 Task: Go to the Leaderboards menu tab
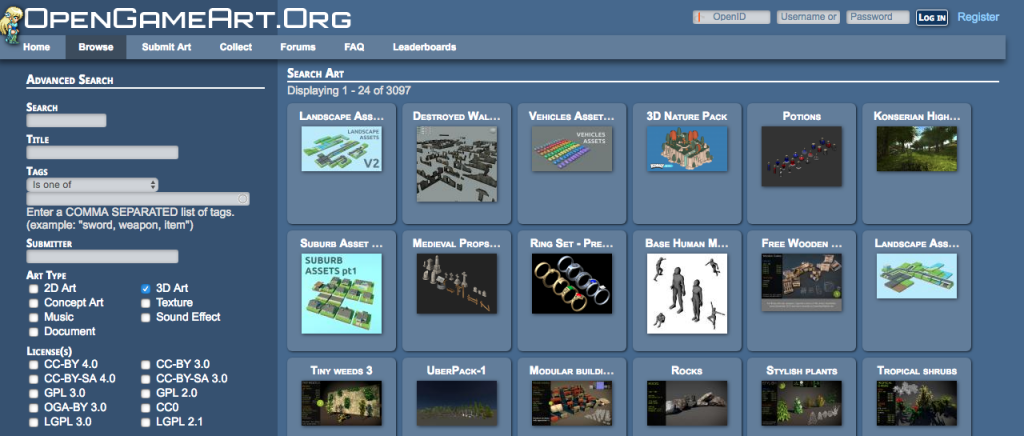pyautogui.click(x=424, y=47)
